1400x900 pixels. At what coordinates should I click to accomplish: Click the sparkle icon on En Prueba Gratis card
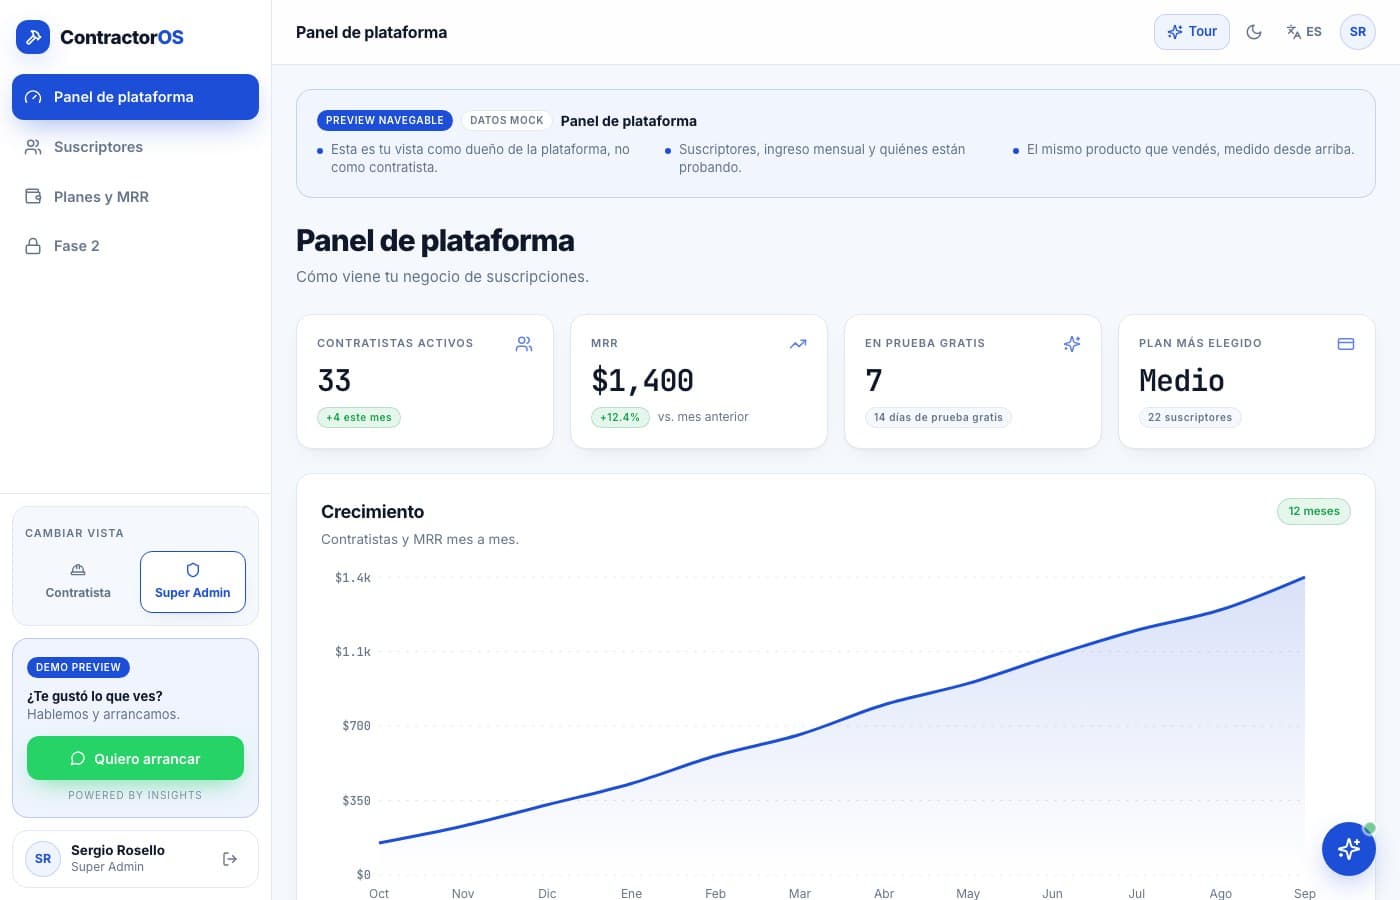tap(1072, 344)
